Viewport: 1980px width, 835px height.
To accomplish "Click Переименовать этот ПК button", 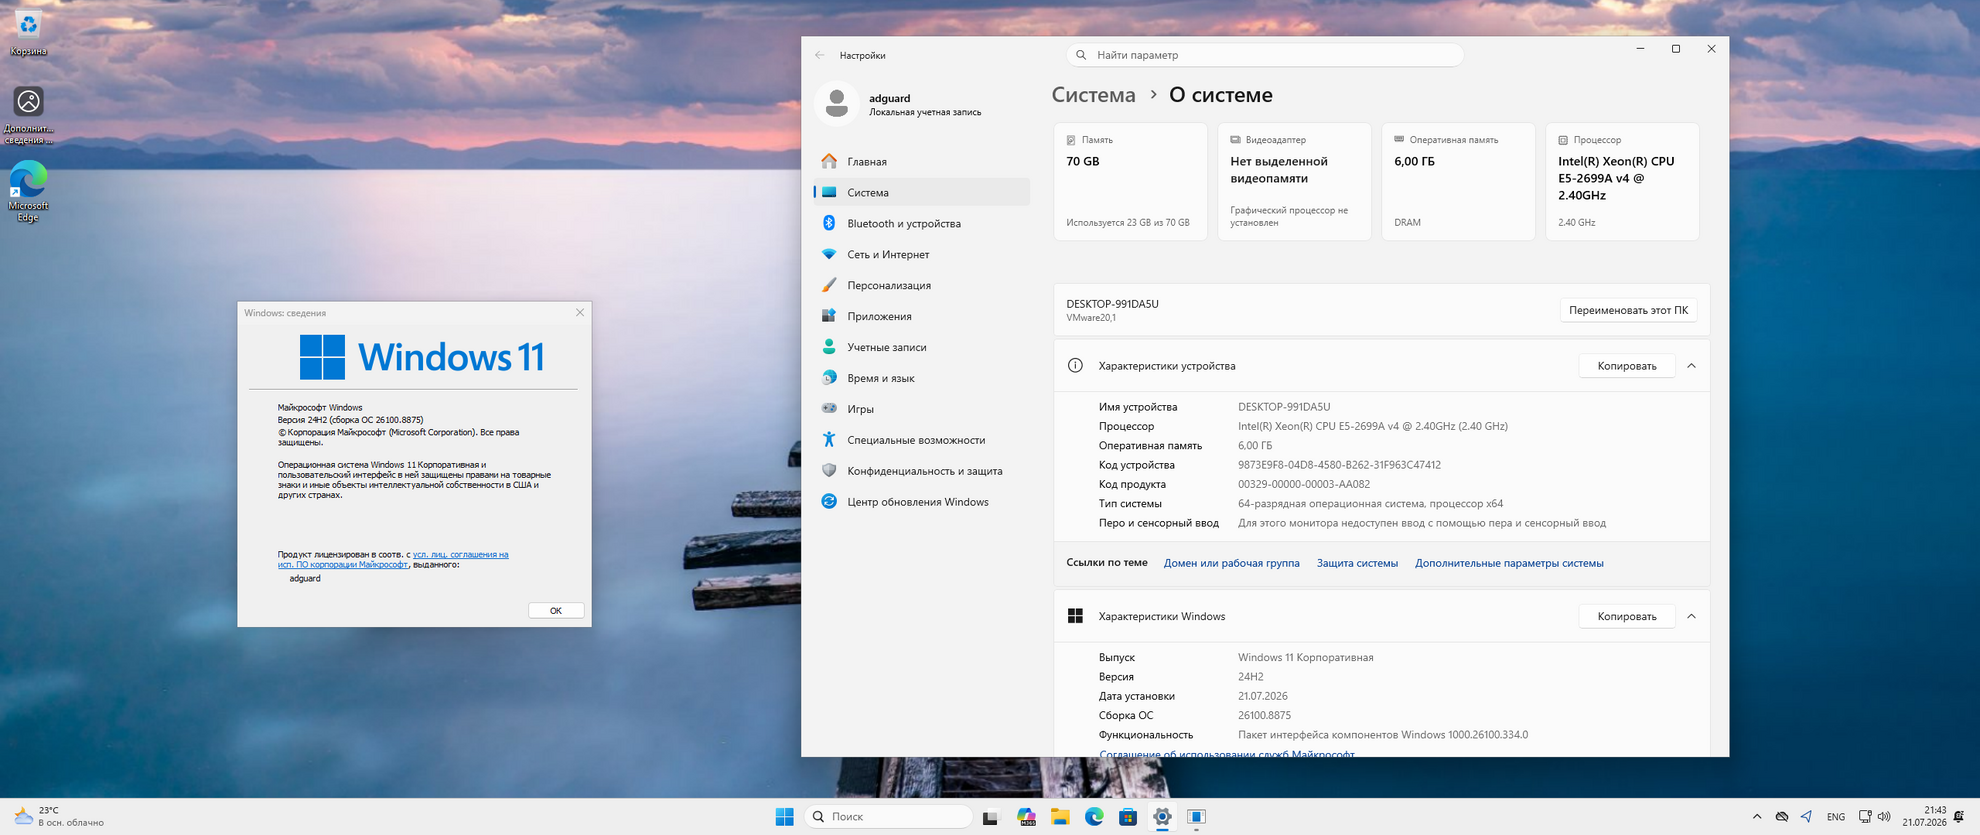I will pos(1628,310).
